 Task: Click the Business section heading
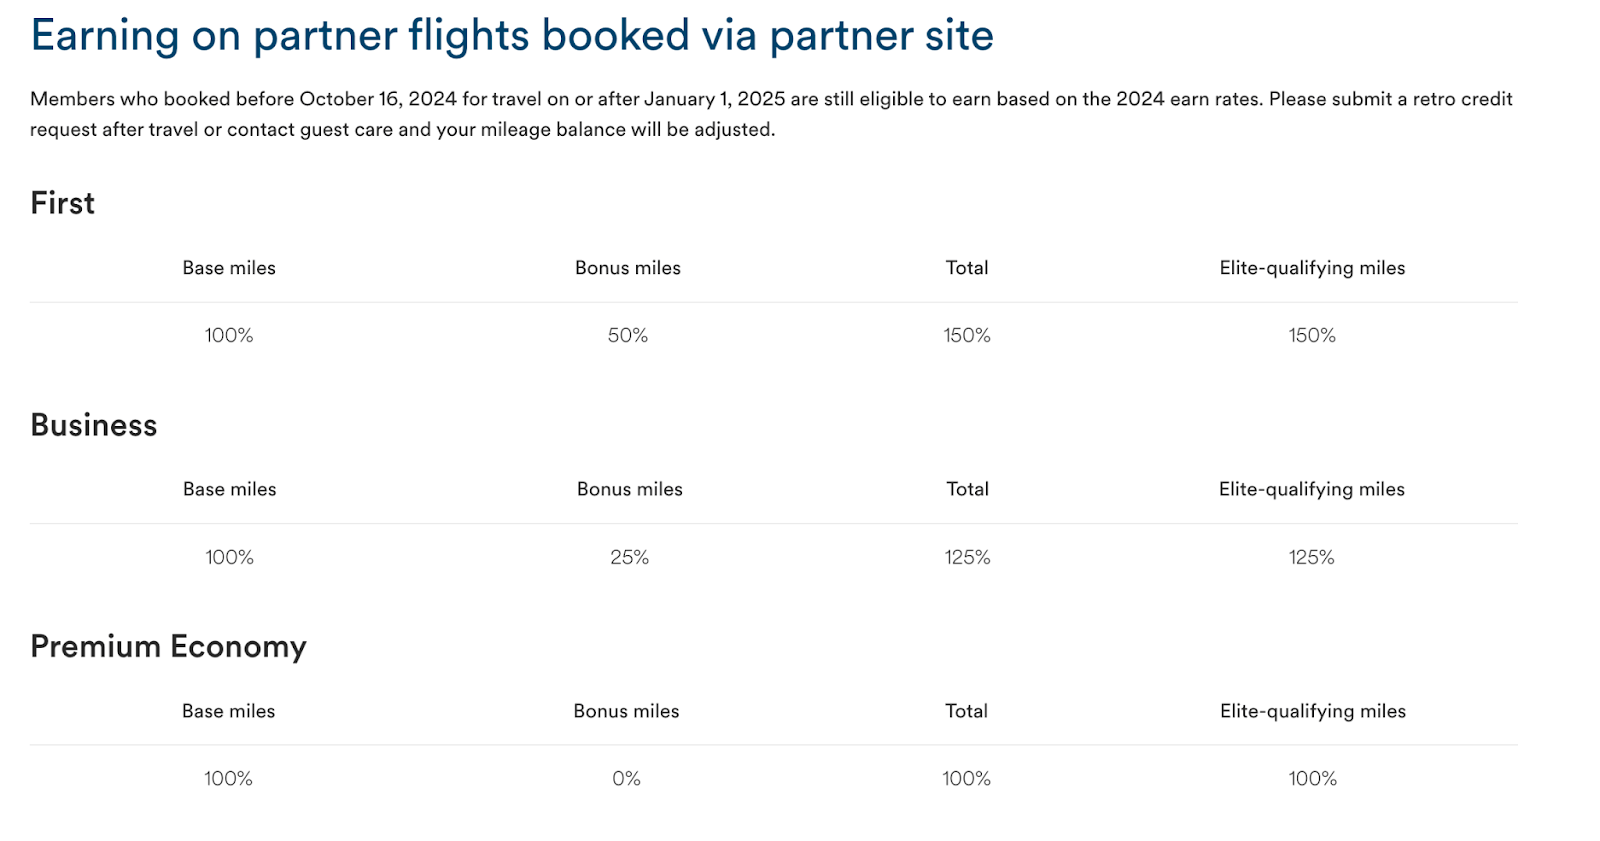(x=93, y=425)
